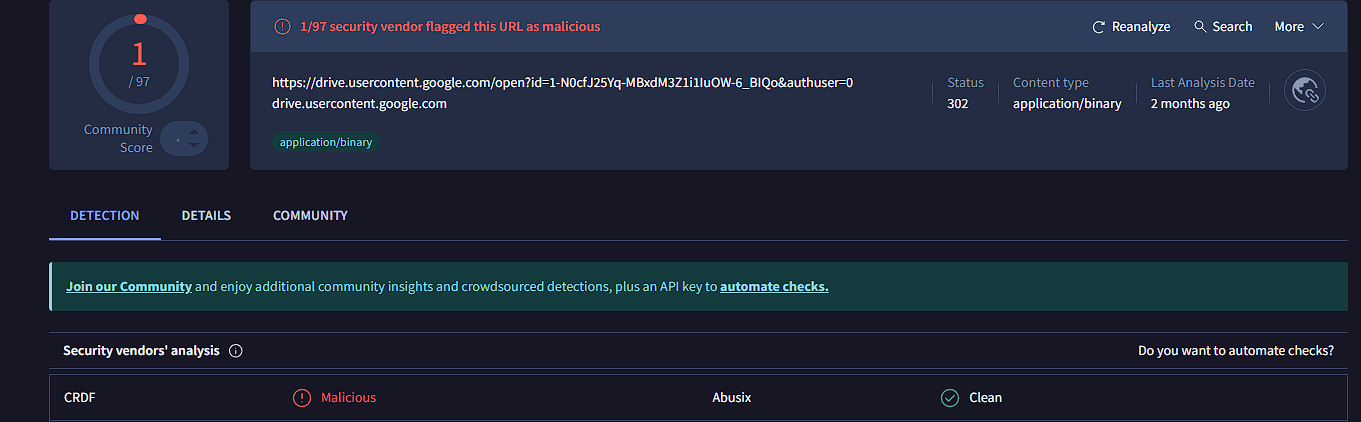This screenshot has width=1361, height=422.
Task: Click the info icon beside Security vendors' analysis
Action: (x=236, y=351)
